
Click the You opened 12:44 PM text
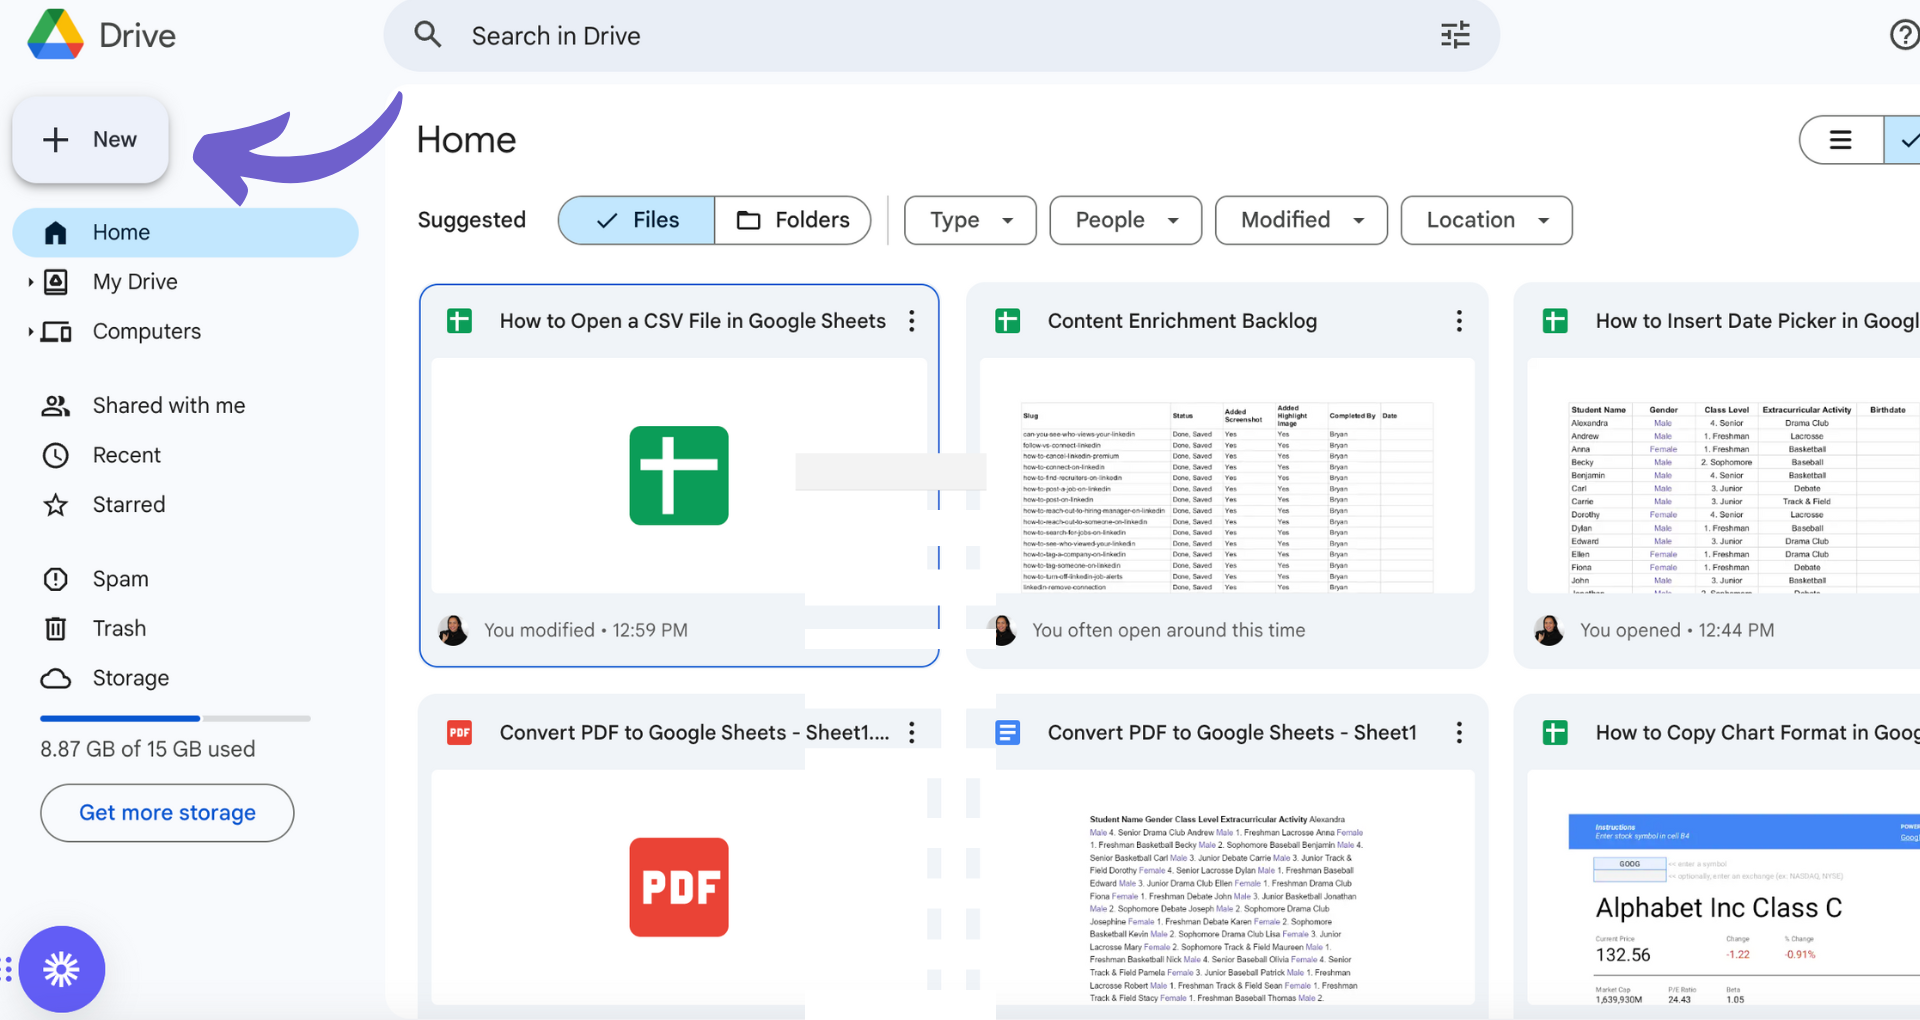[1677, 630]
